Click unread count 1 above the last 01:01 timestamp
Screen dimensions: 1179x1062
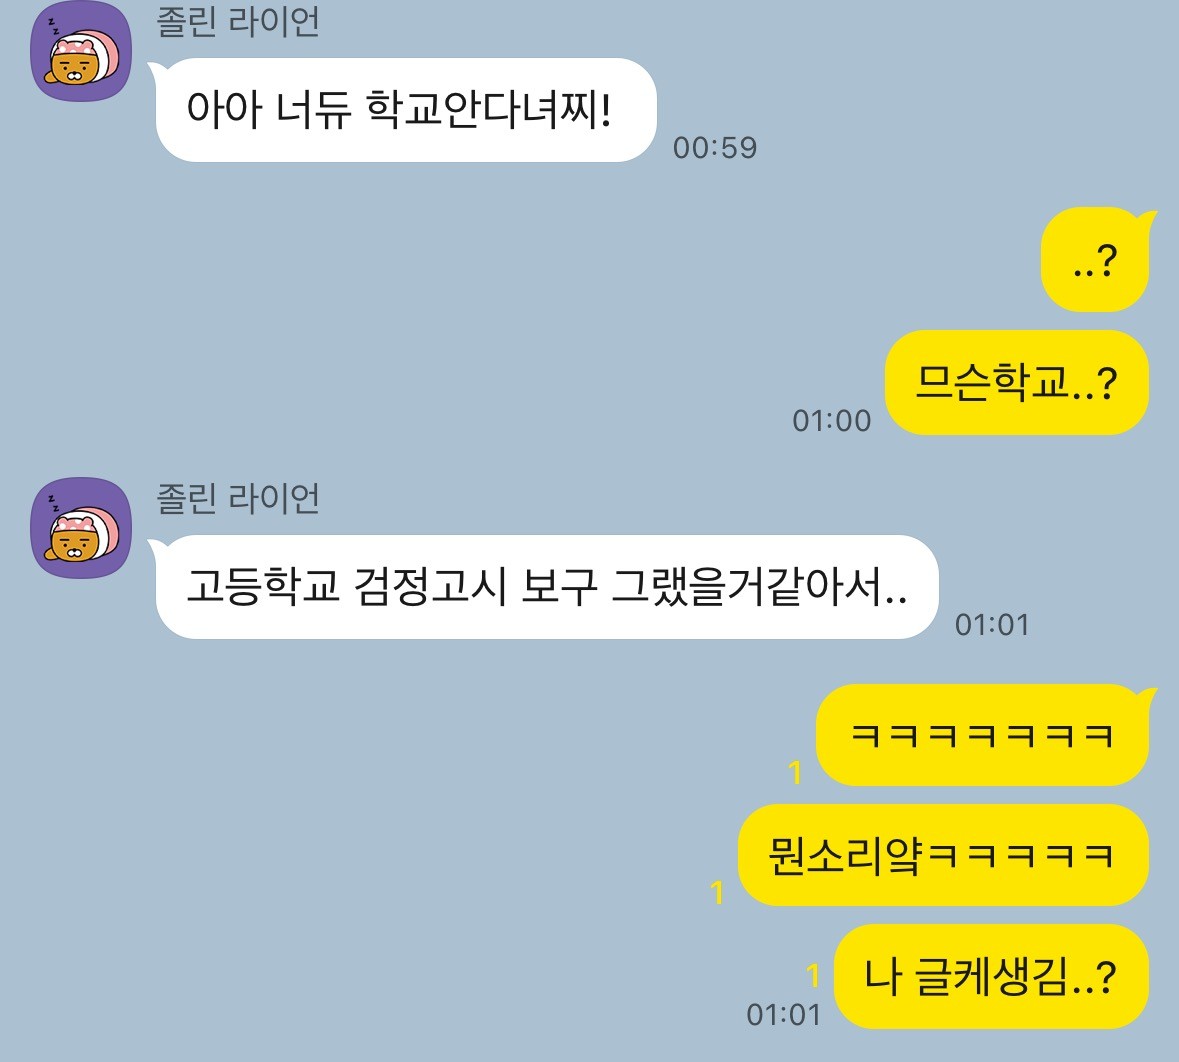[813, 976]
